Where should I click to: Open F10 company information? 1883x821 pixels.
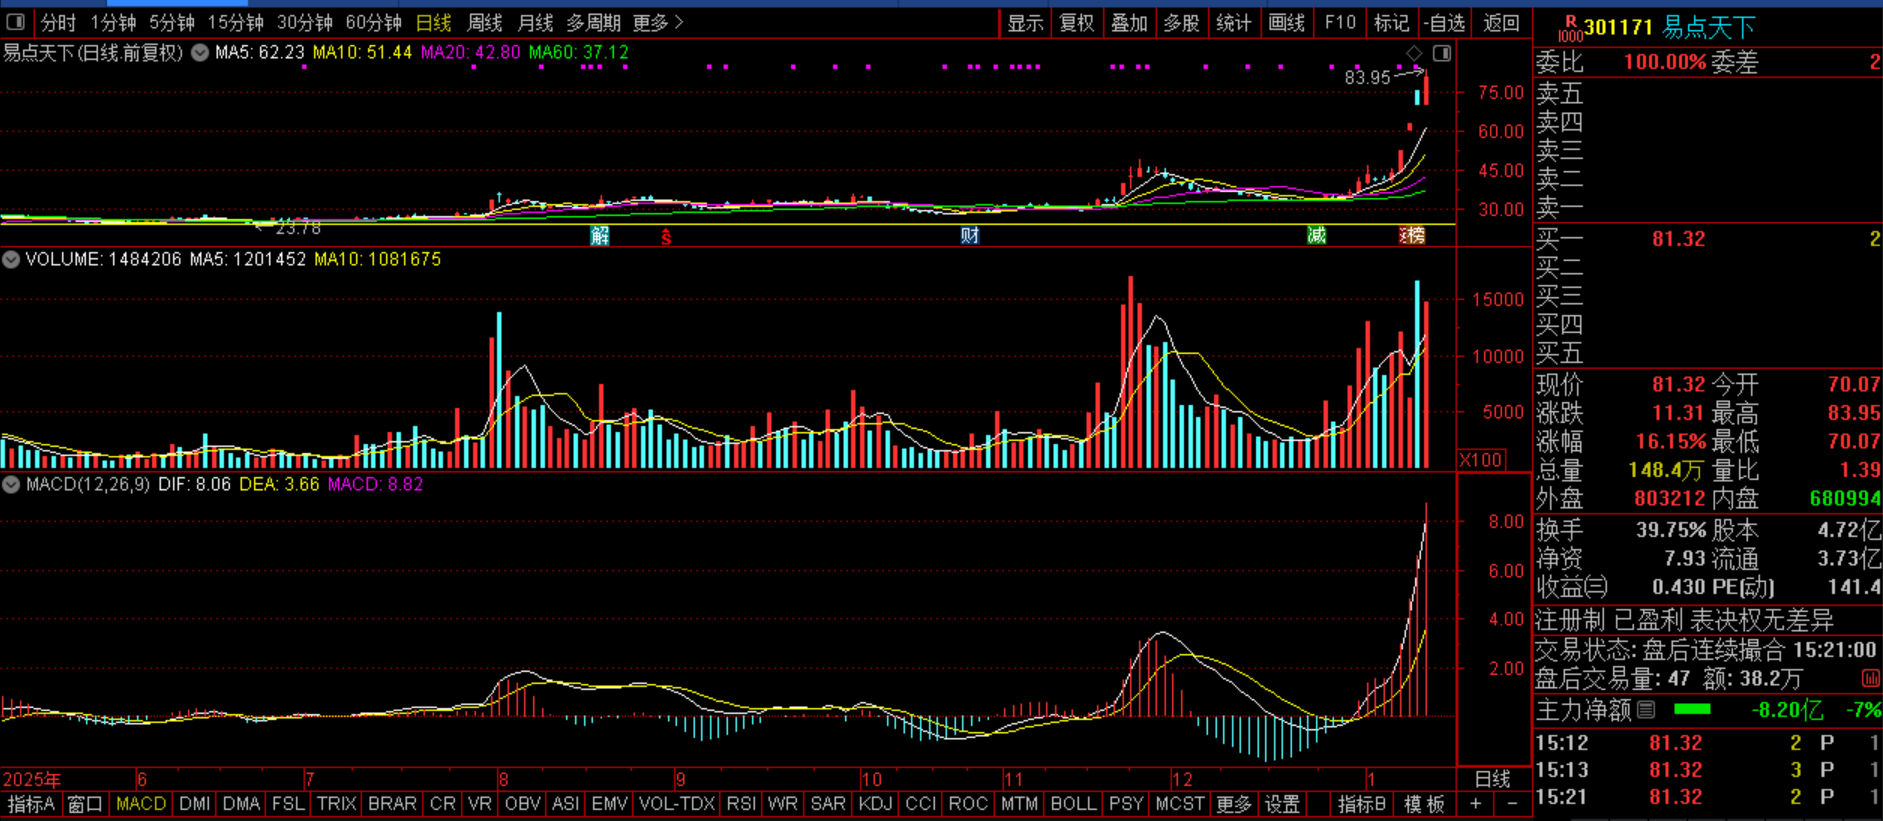pyautogui.click(x=1340, y=23)
